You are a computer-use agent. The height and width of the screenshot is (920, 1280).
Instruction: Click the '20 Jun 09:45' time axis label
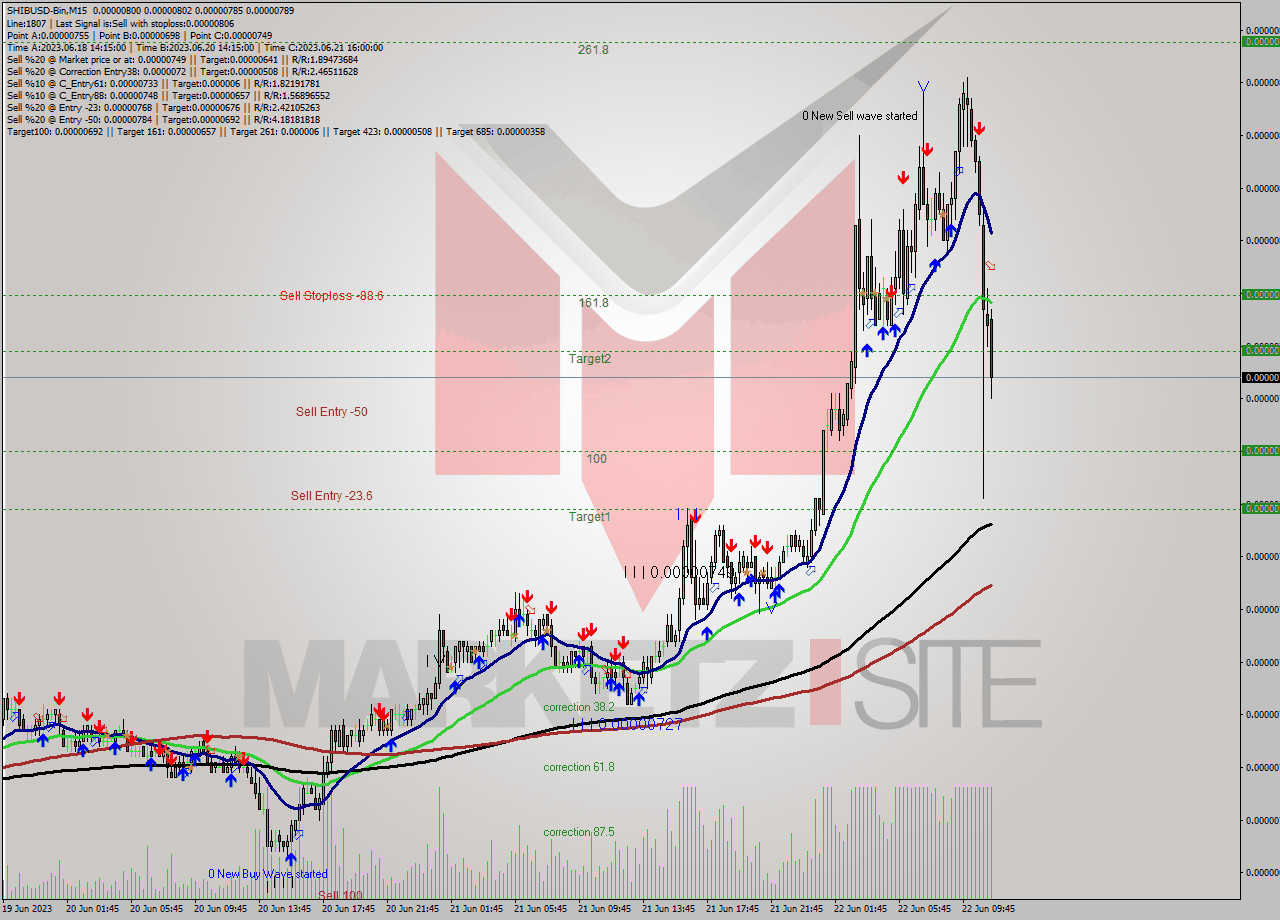coord(221,909)
